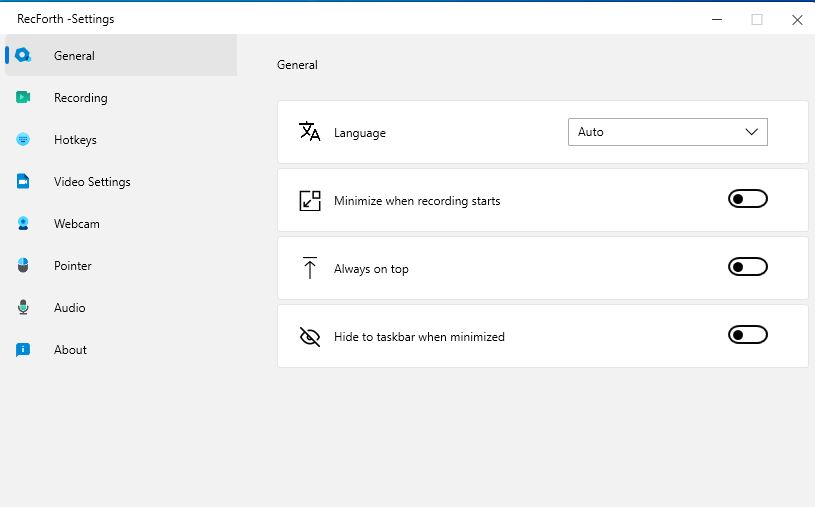Image resolution: width=815 pixels, height=507 pixels.
Task: Click the Pointer mouse icon
Action: (x=23, y=265)
